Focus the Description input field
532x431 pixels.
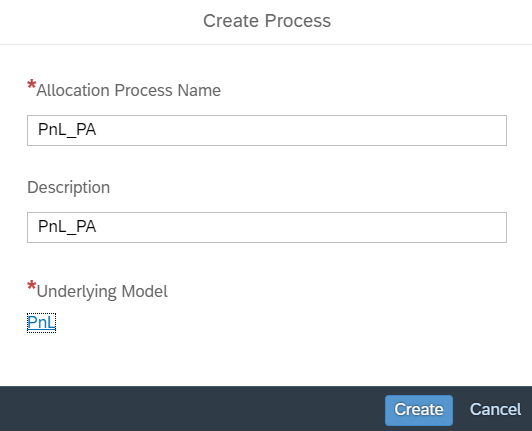[267, 227]
